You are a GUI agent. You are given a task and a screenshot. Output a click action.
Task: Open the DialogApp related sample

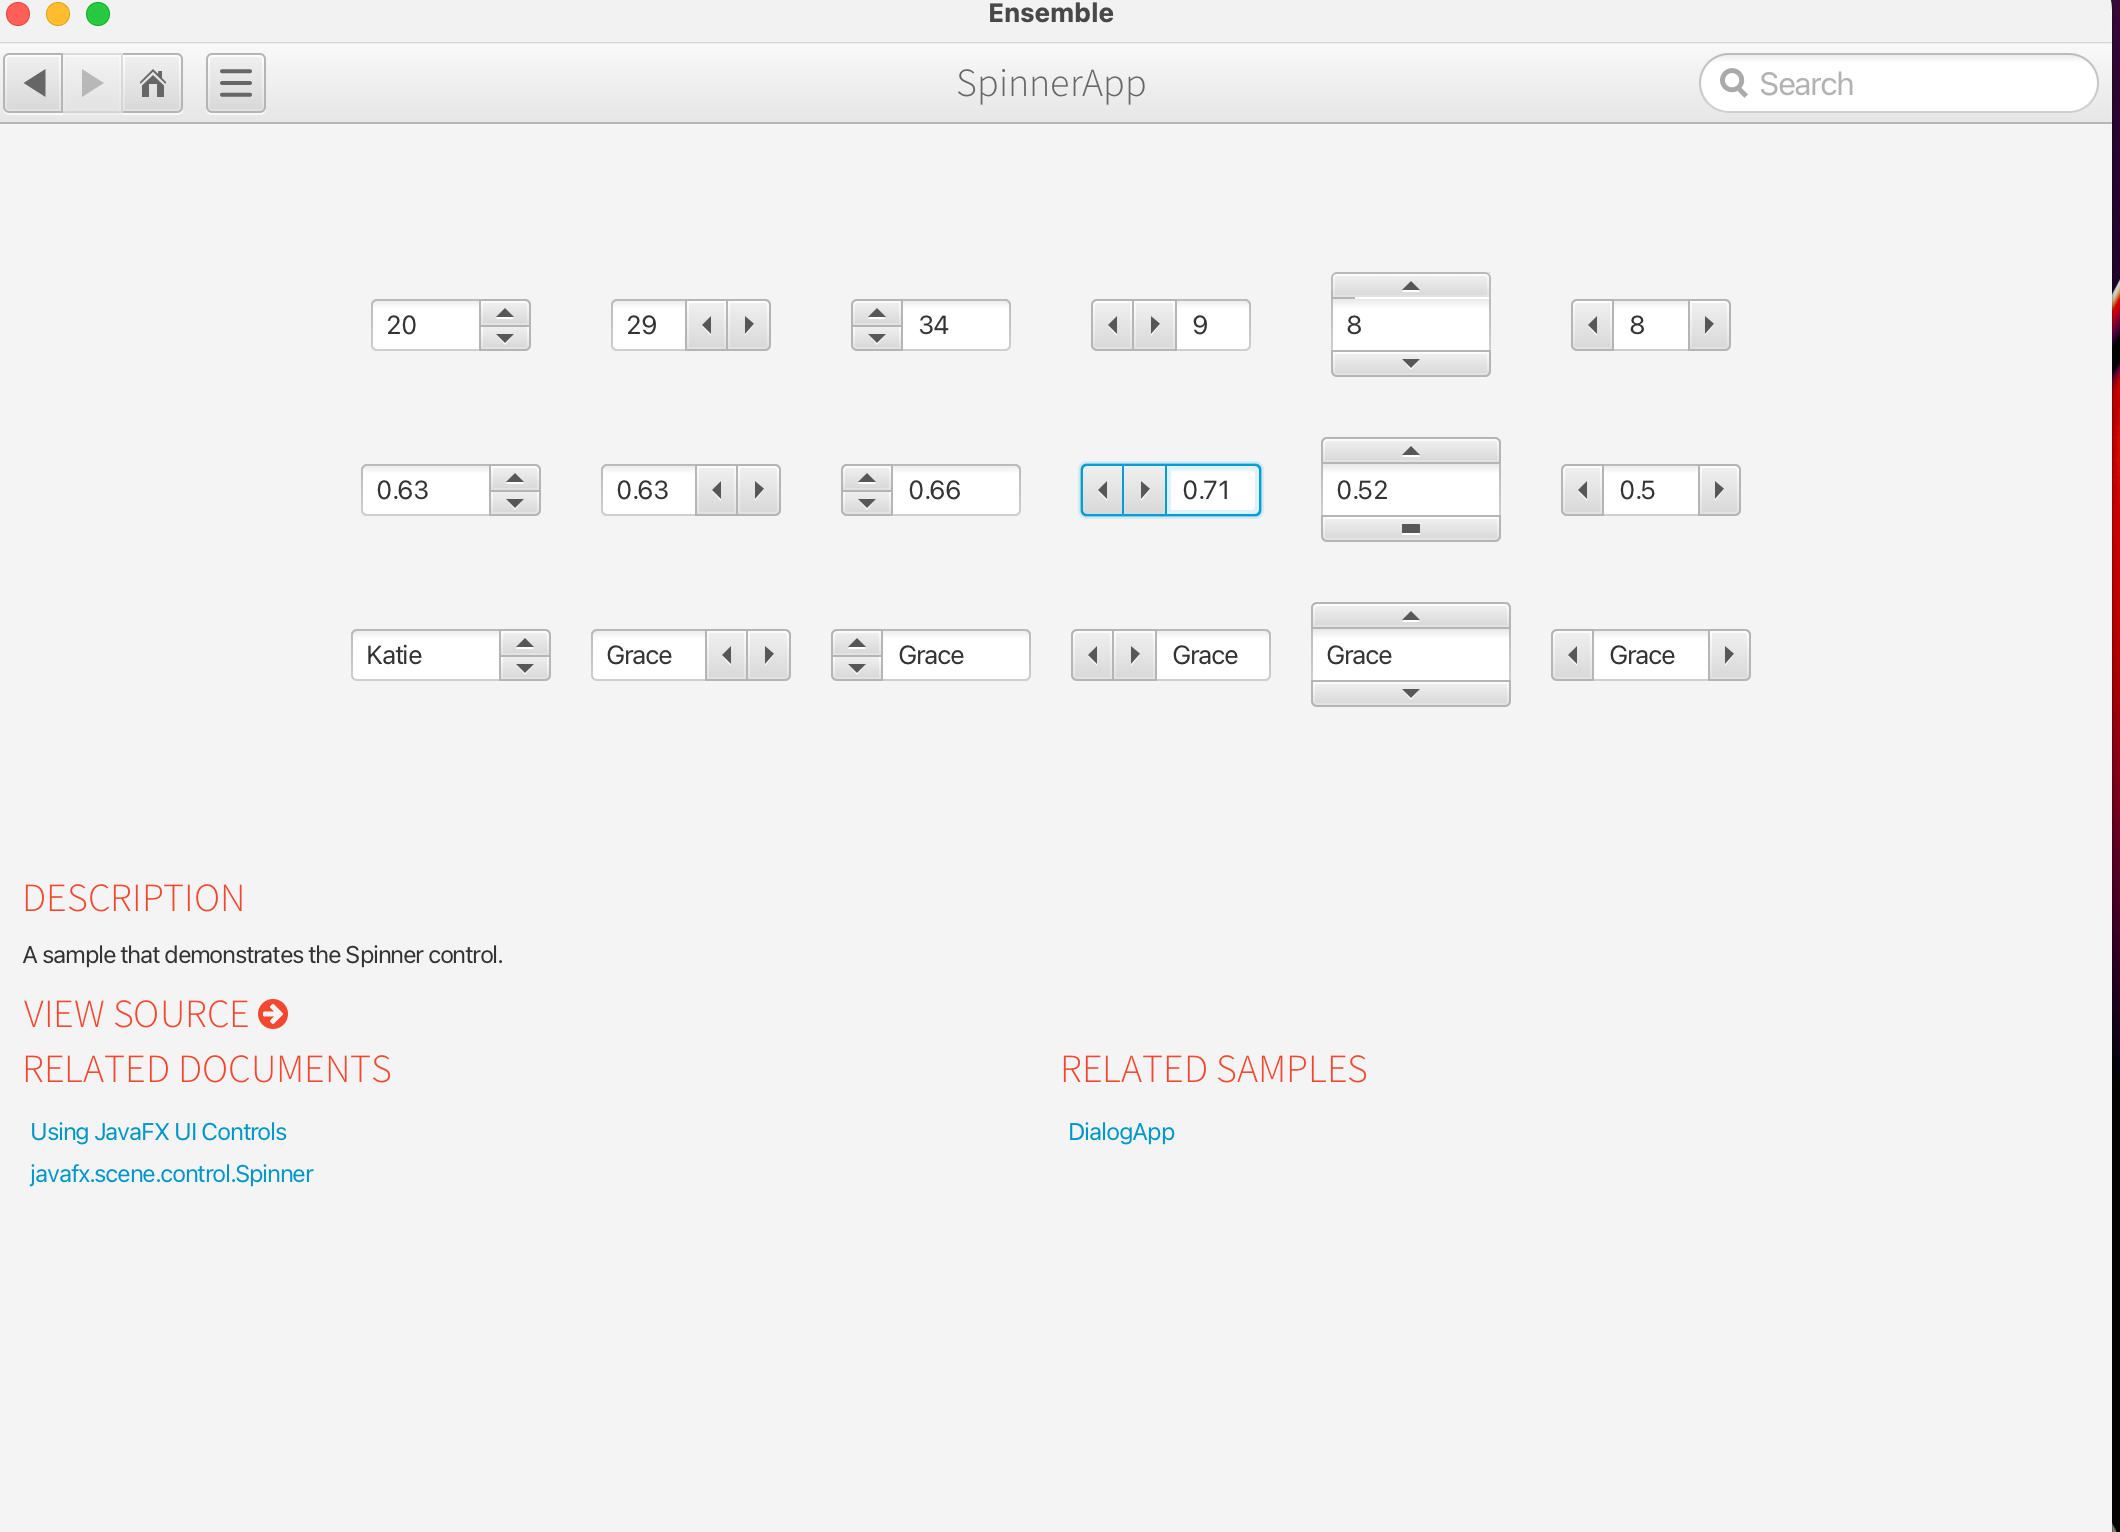tap(1121, 1131)
